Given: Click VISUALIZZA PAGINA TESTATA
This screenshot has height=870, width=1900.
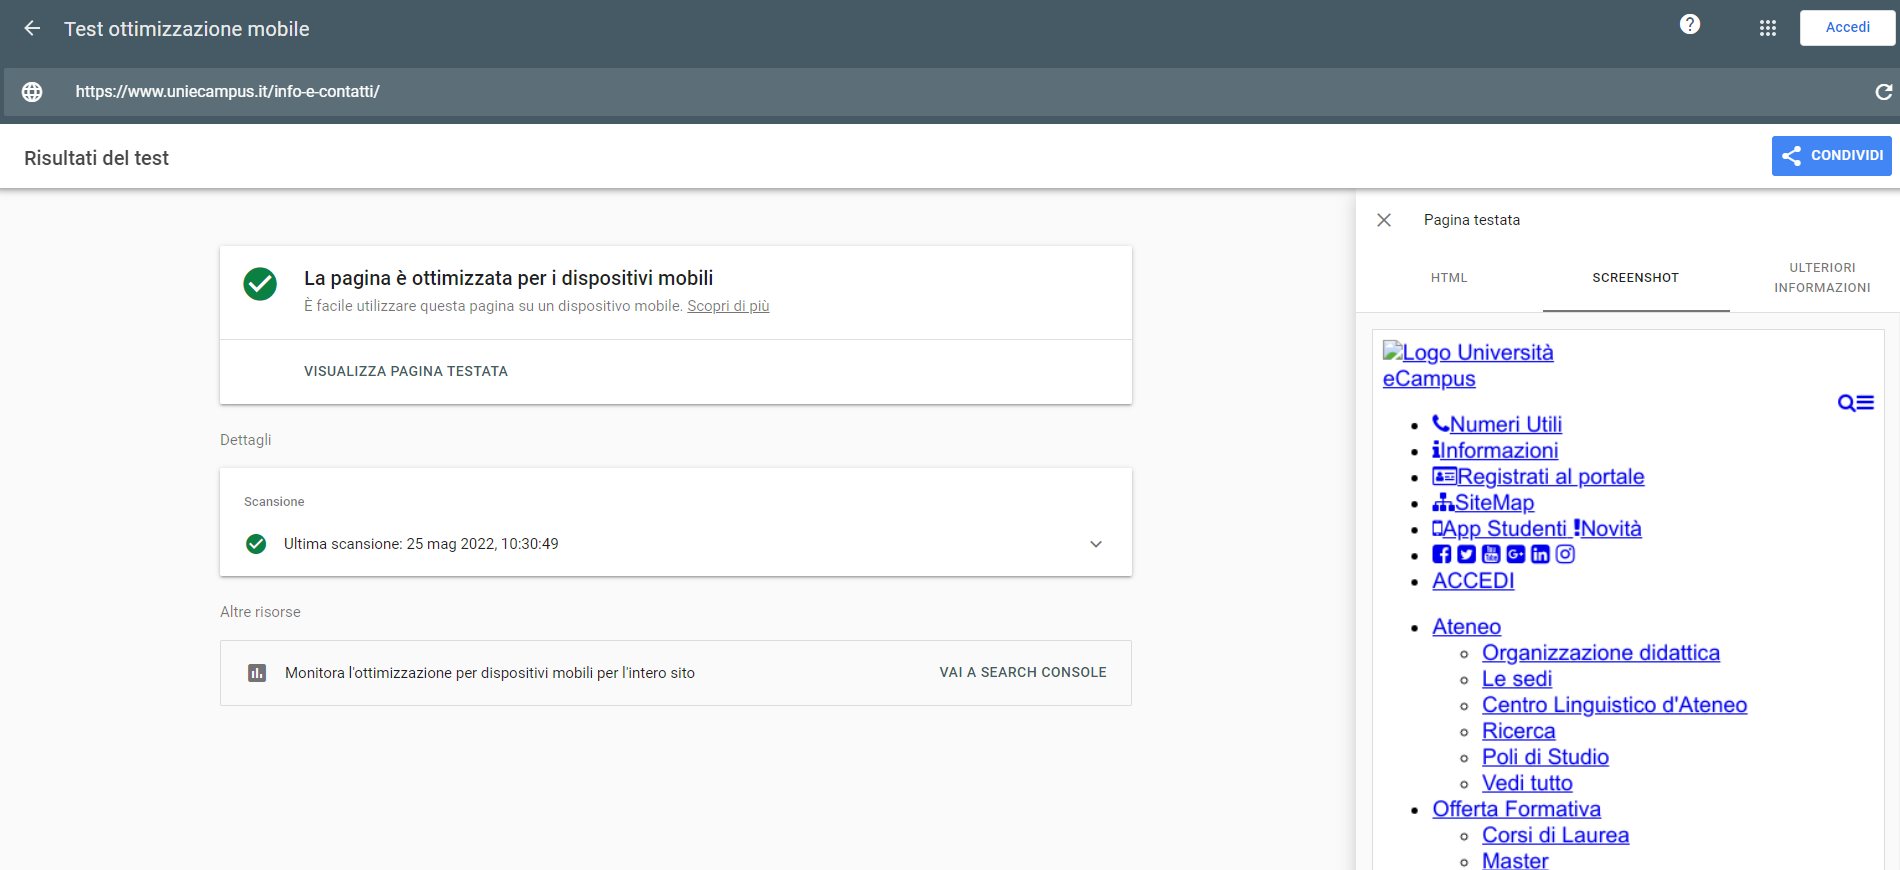Looking at the screenshot, I should point(406,371).
